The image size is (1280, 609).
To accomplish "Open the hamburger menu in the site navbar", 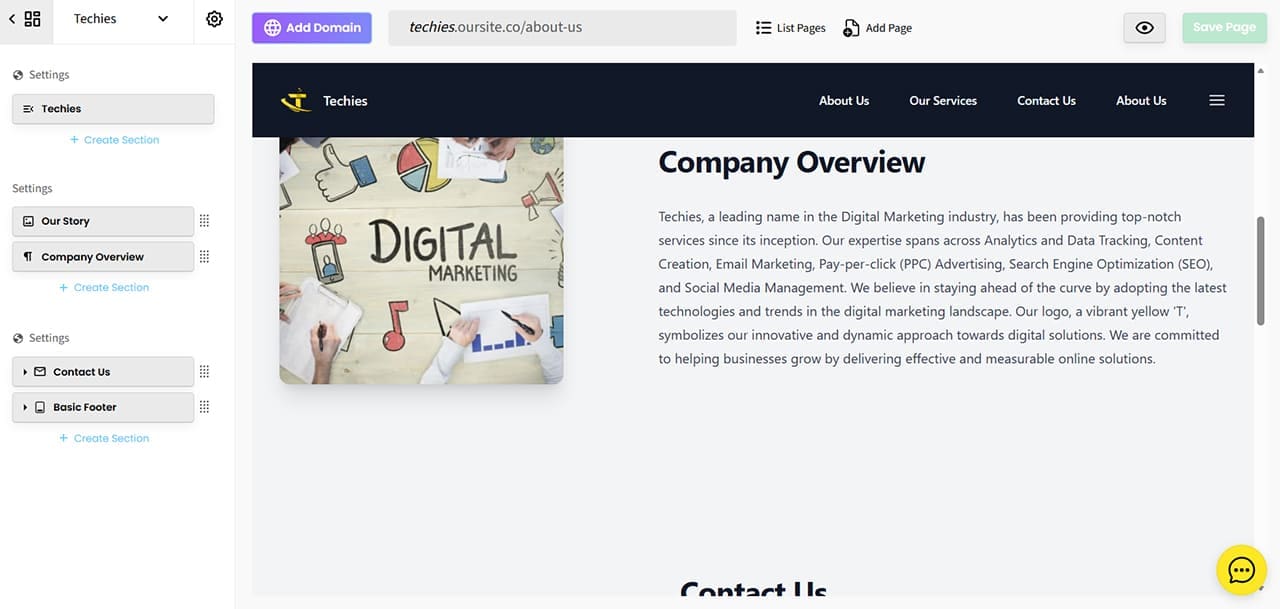I will 1217,100.
